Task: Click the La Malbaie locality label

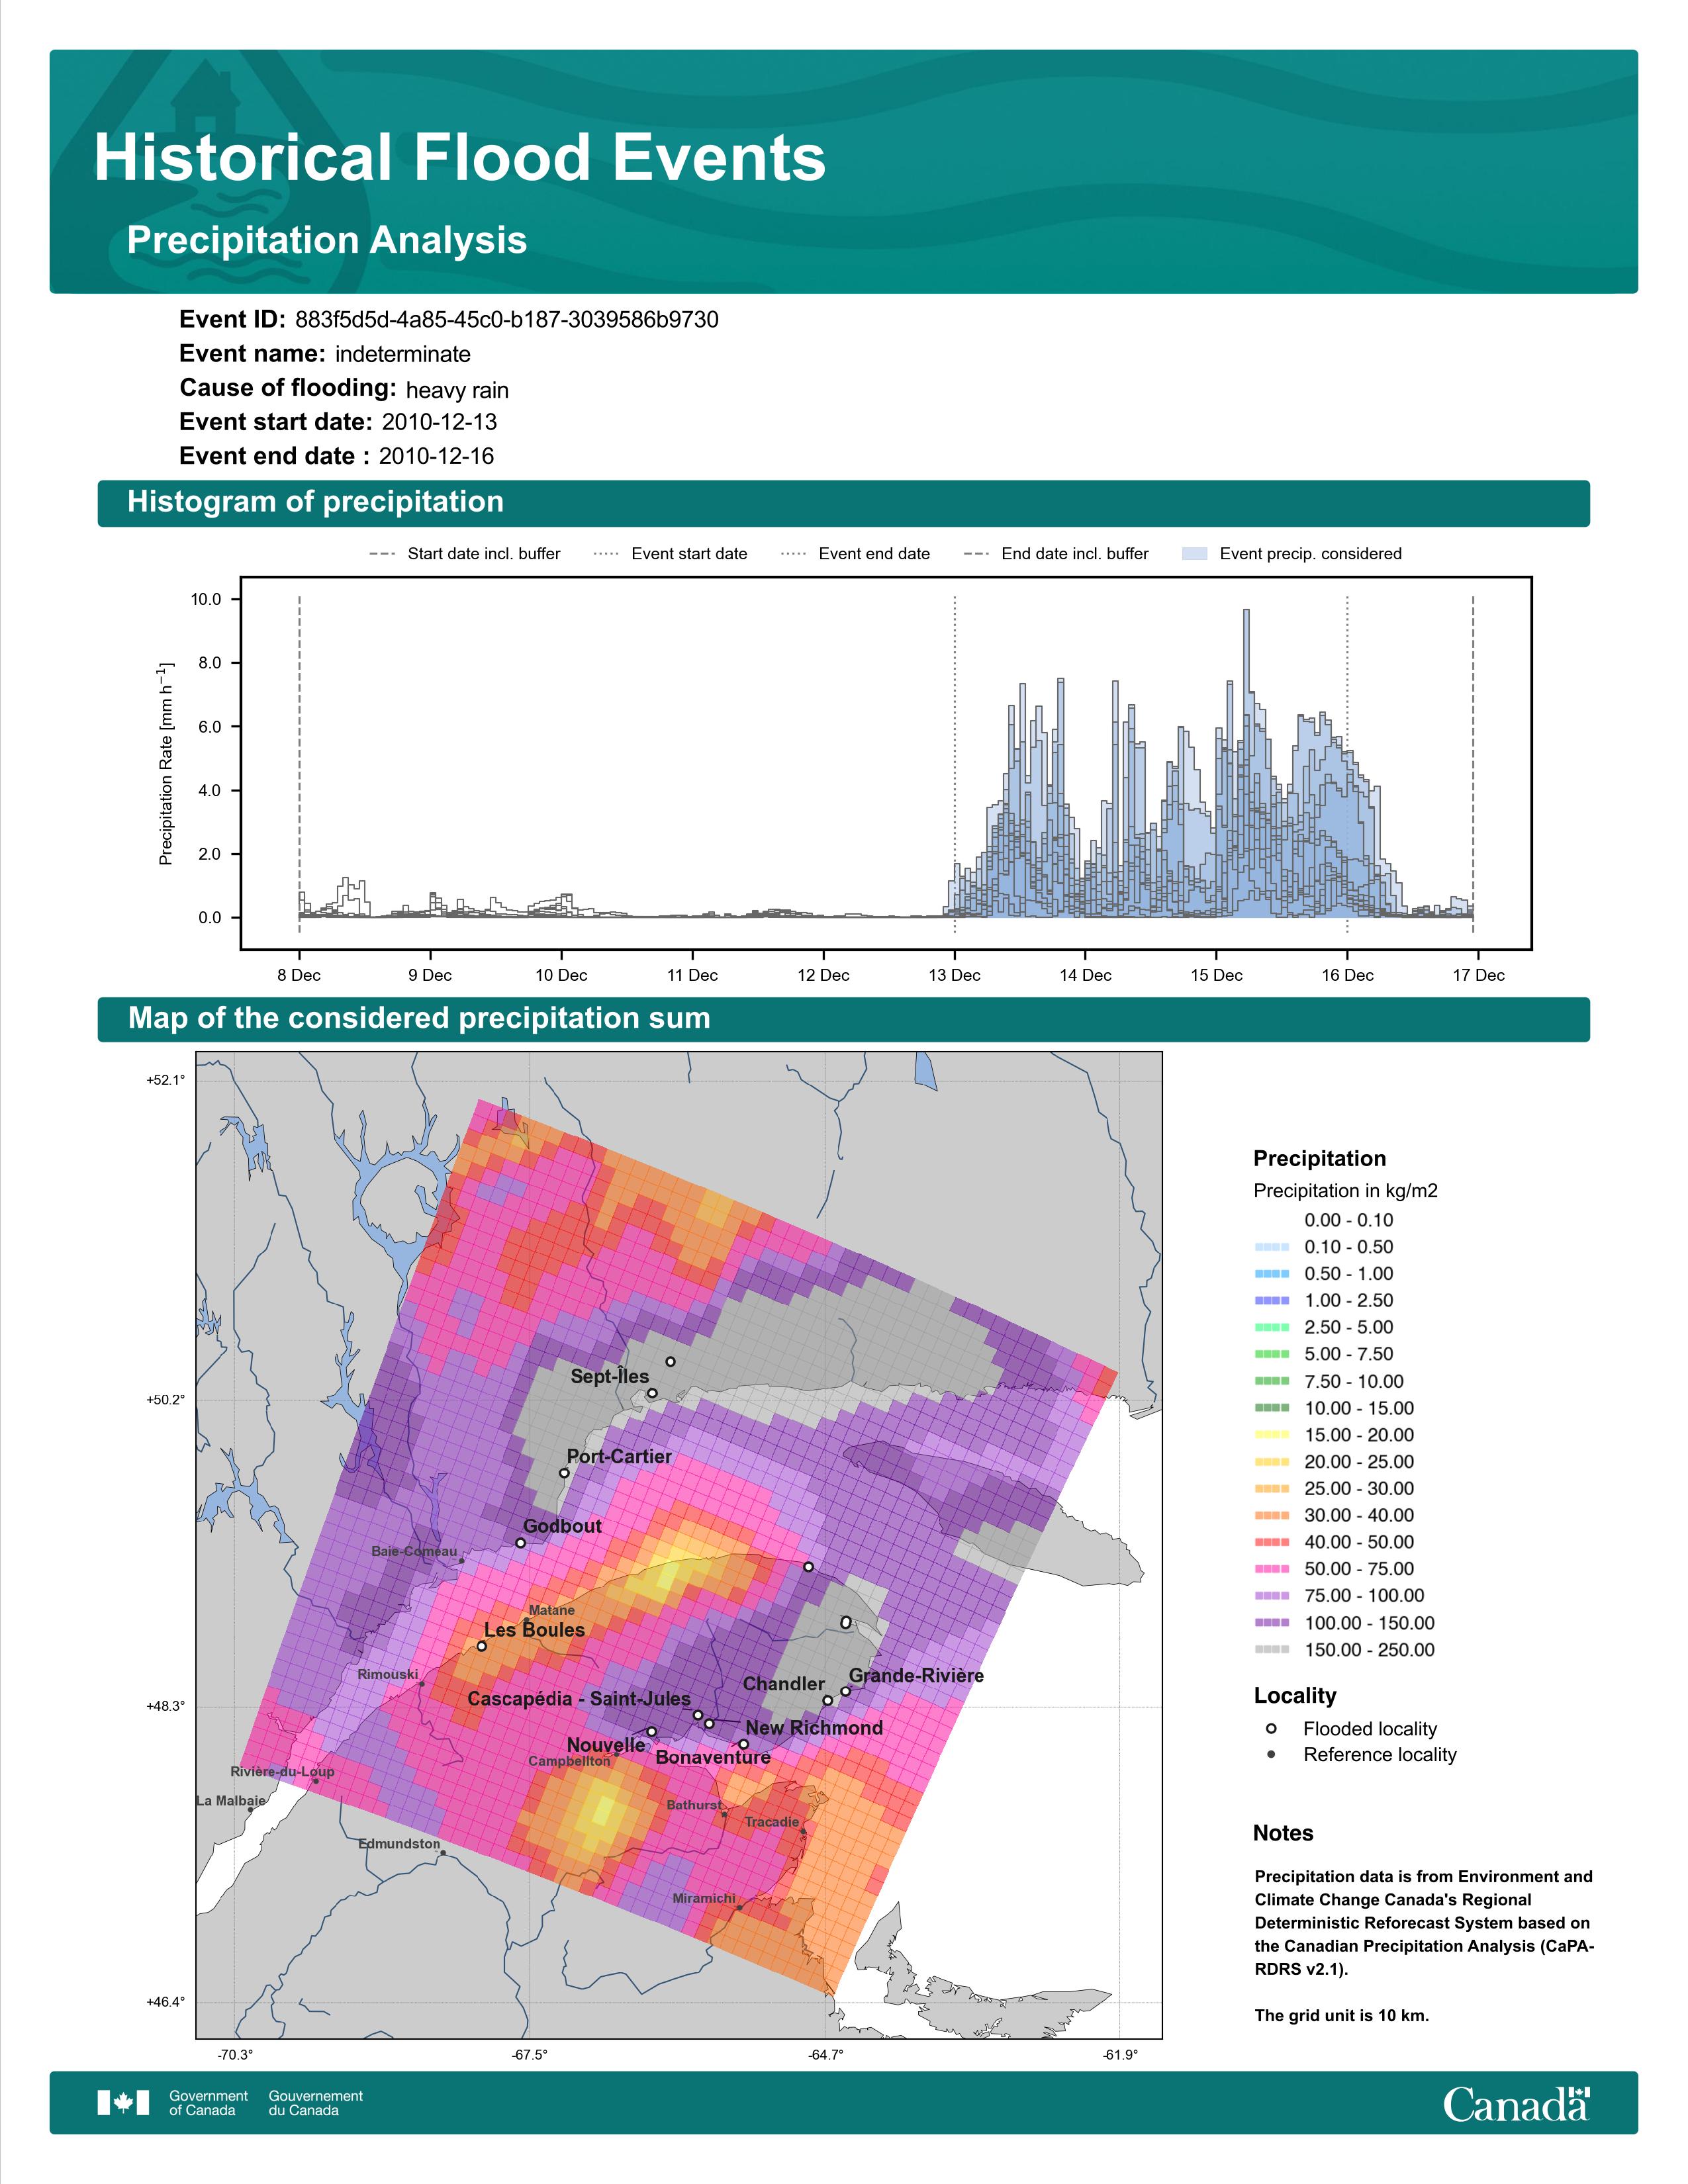Action: (x=231, y=1800)
